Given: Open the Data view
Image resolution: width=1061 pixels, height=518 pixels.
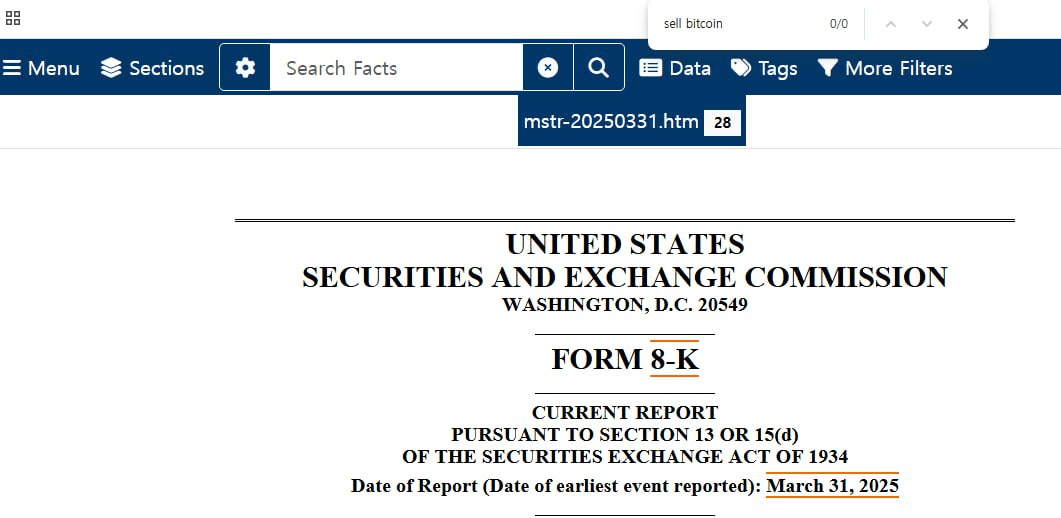Looking at the screenshot, I should (675, 68).
